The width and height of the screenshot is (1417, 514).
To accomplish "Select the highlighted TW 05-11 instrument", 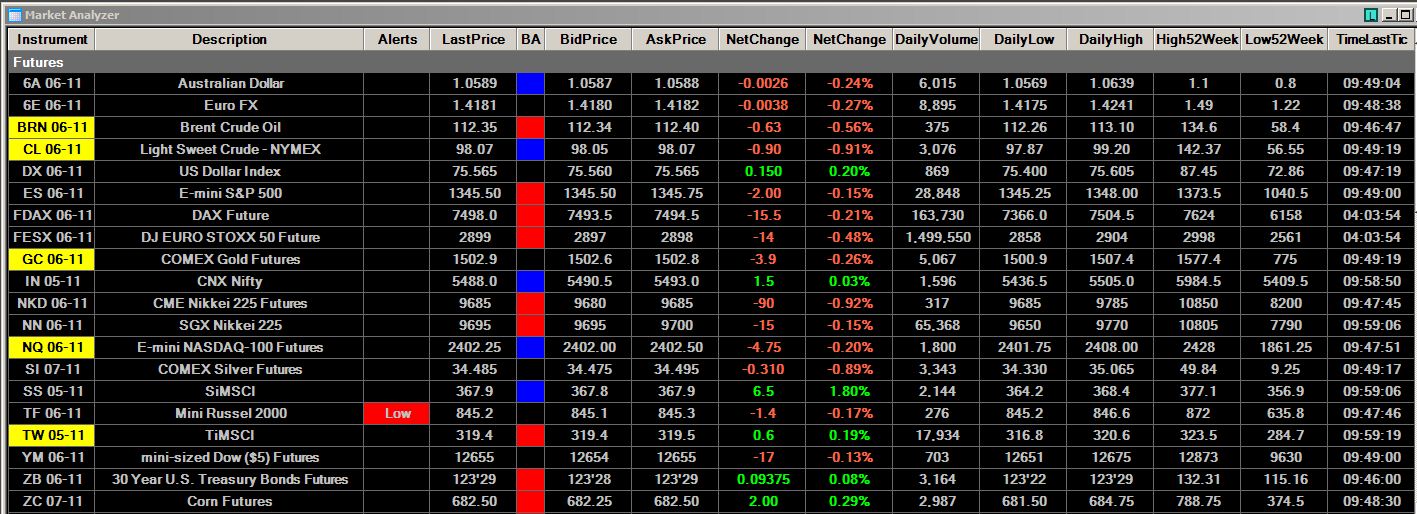I will click(52, 435).
